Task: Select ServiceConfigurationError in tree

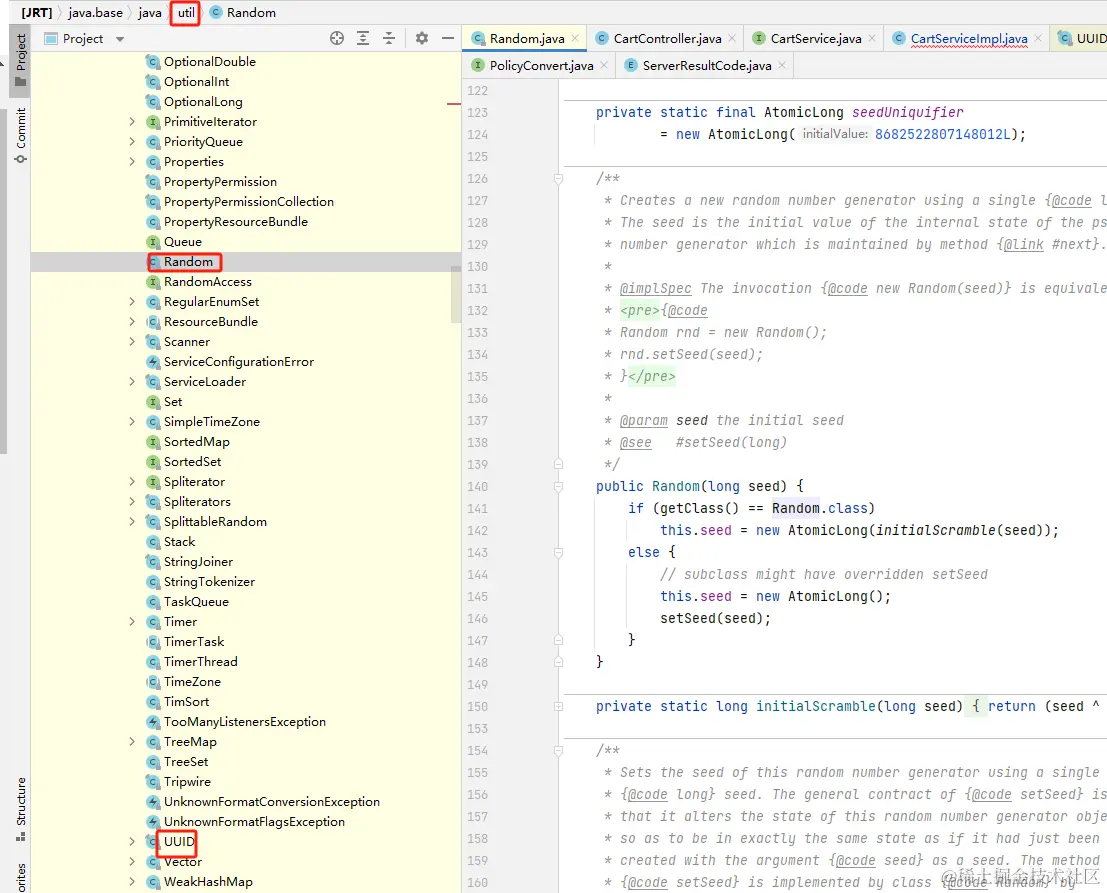Action: tap(239, 362)
